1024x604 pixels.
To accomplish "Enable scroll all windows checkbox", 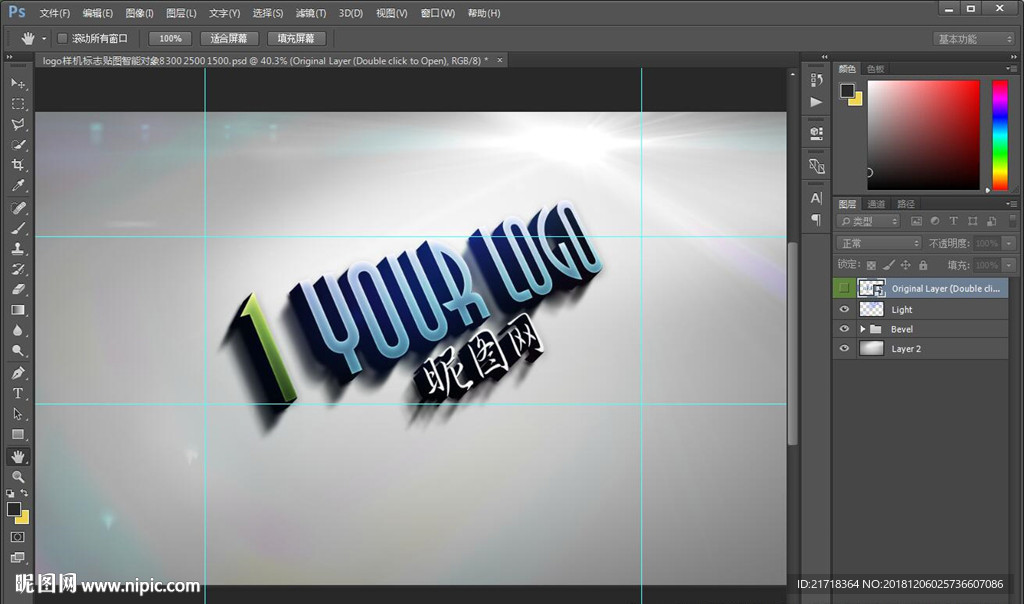I will (63, 39).
